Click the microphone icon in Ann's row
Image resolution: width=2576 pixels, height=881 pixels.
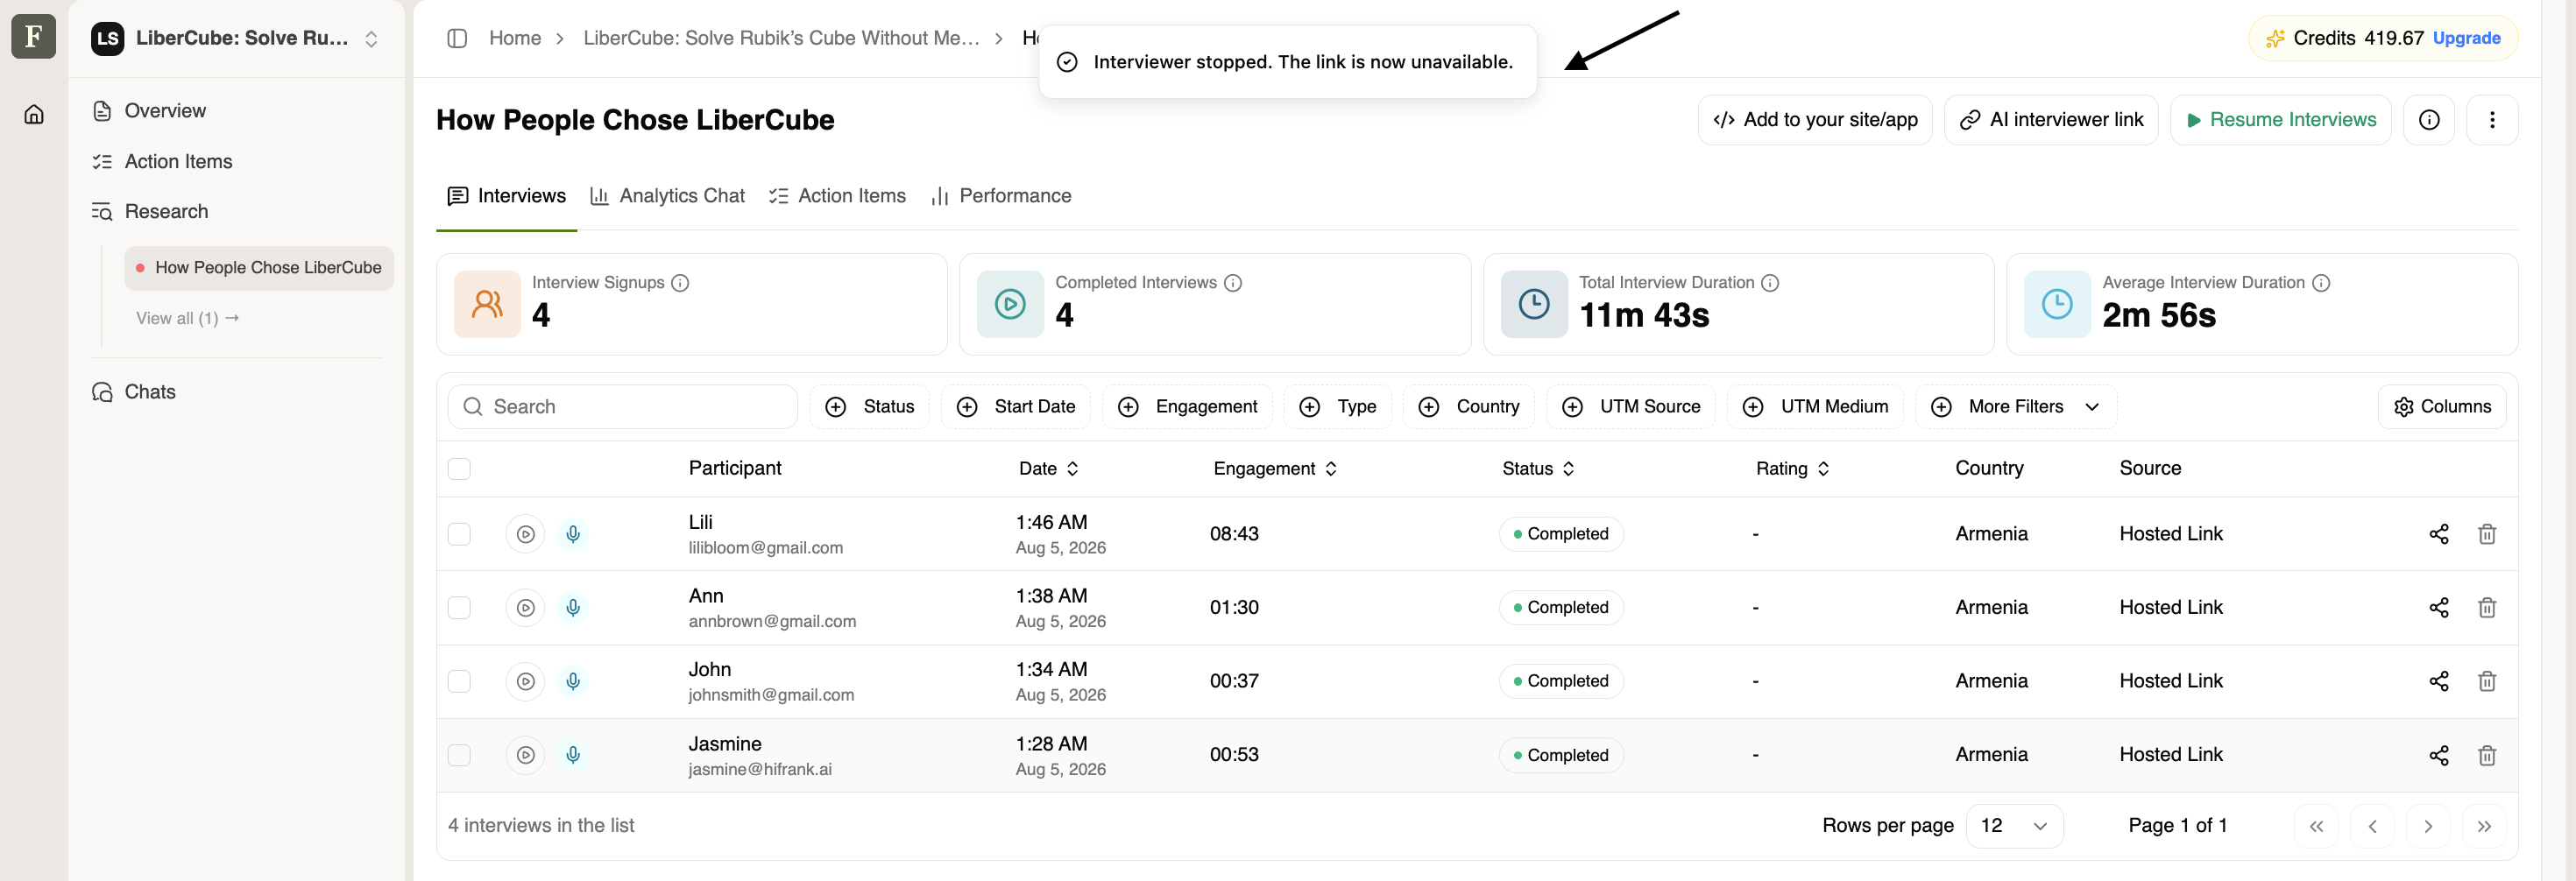pyautogui.click(x=573, y=608)
